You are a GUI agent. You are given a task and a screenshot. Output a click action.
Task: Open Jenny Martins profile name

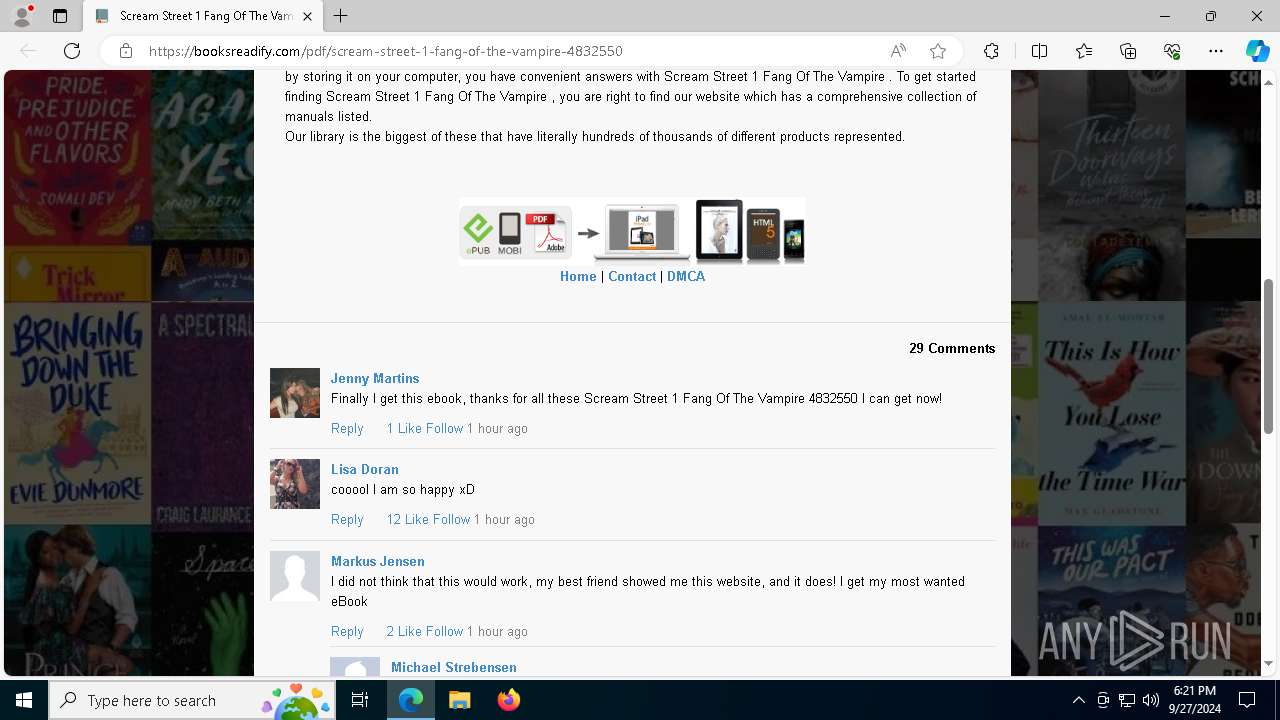coord(375,378)
